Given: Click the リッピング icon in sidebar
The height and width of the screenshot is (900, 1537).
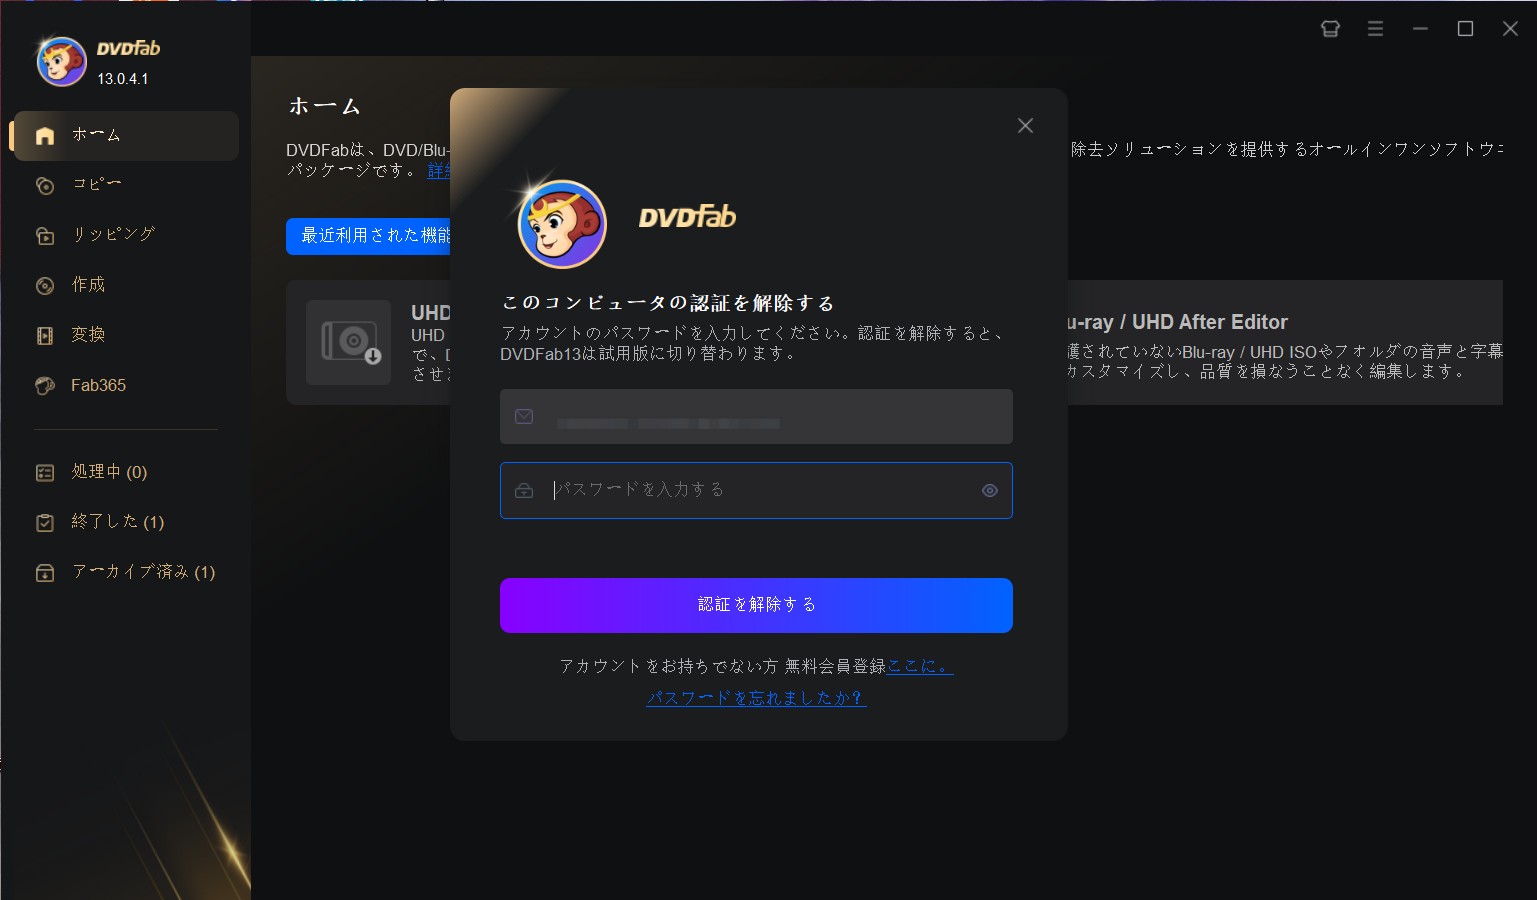Looking at the screenshot, I should click(x=45, y=235).
